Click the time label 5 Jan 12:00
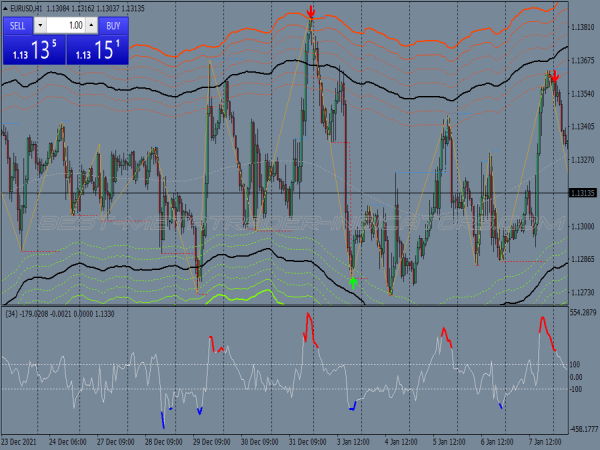600x450 pixels. click(x=449, y=442)
